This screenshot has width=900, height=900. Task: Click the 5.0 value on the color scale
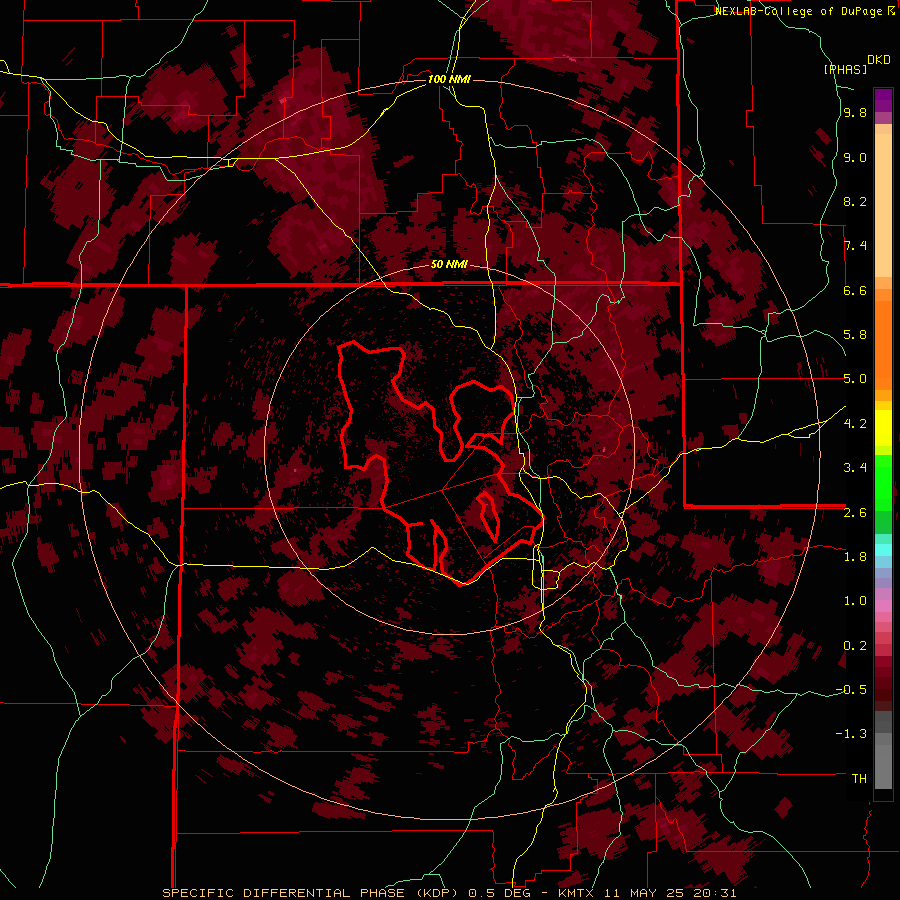click(855, 379)
